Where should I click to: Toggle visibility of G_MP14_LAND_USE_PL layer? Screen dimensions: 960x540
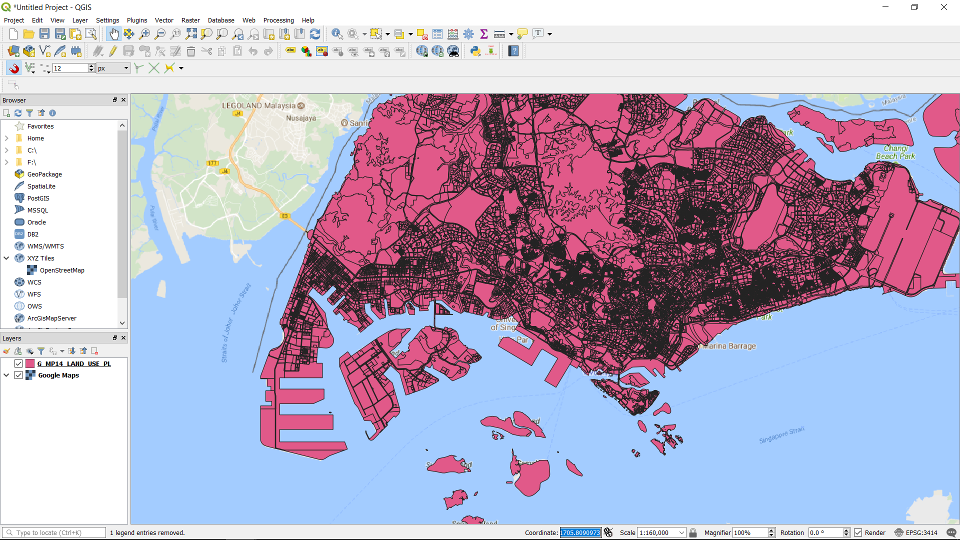click(19, 364)
